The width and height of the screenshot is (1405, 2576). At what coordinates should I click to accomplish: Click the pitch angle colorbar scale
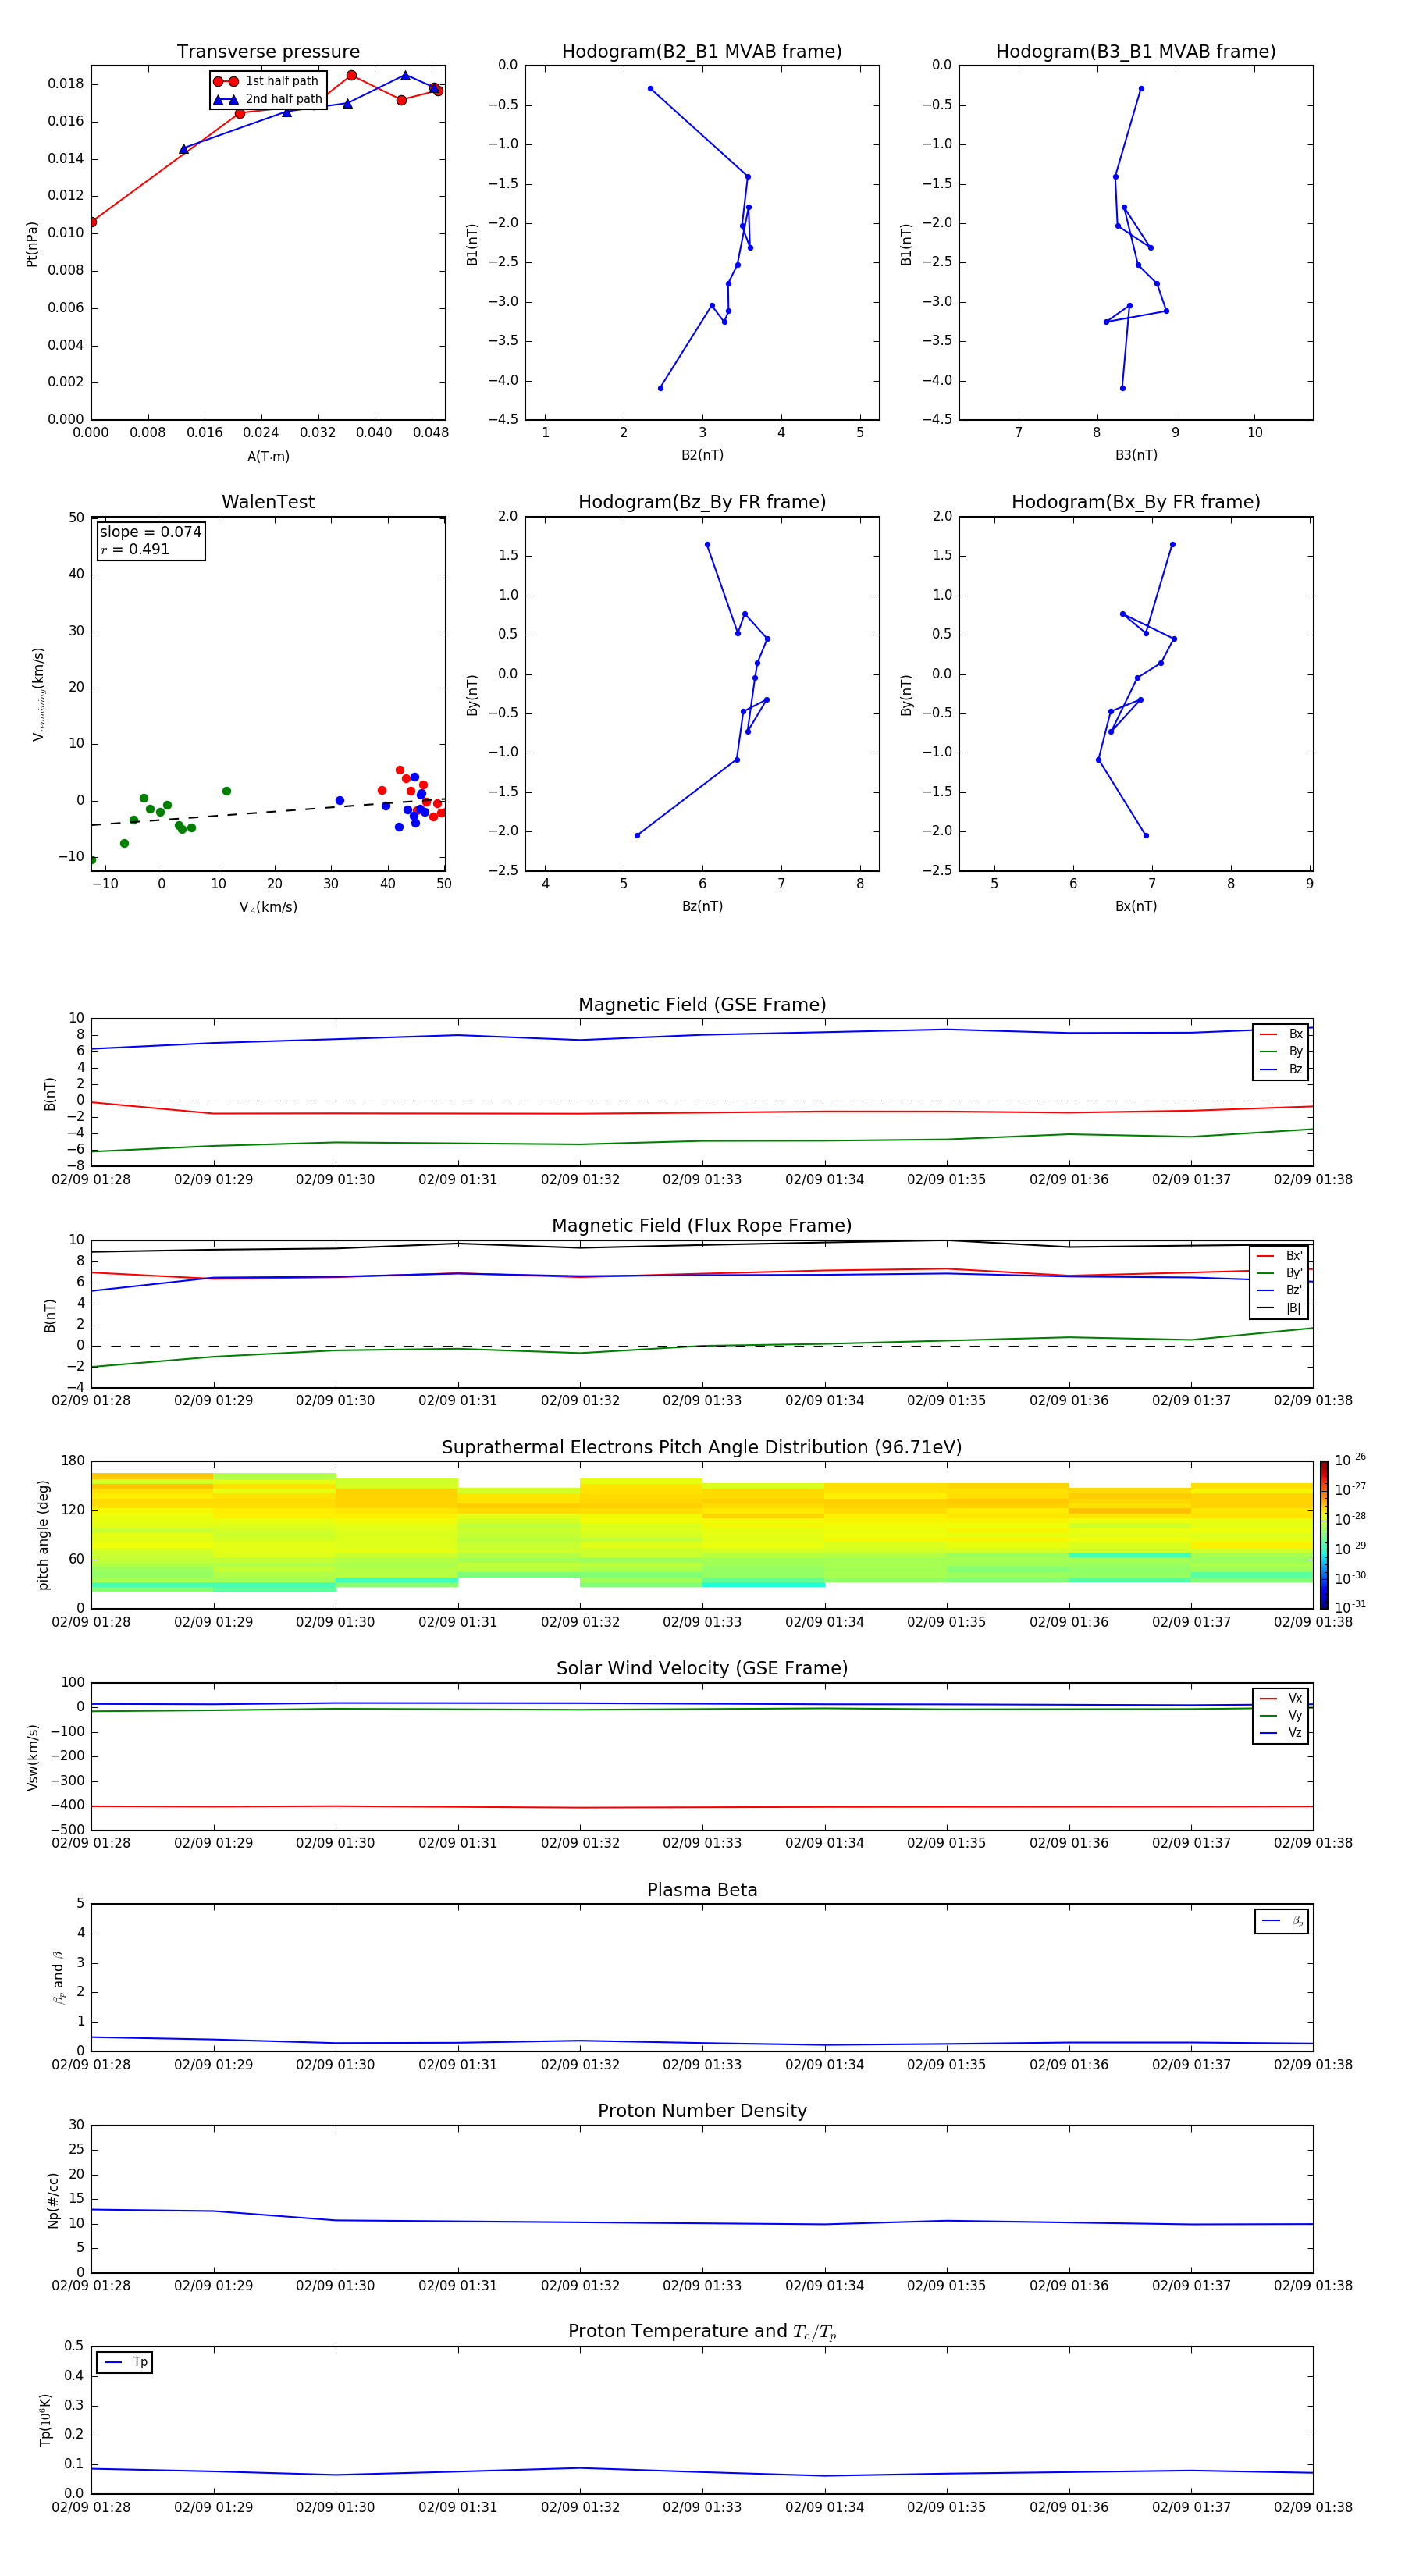tap(1324, 1534)
